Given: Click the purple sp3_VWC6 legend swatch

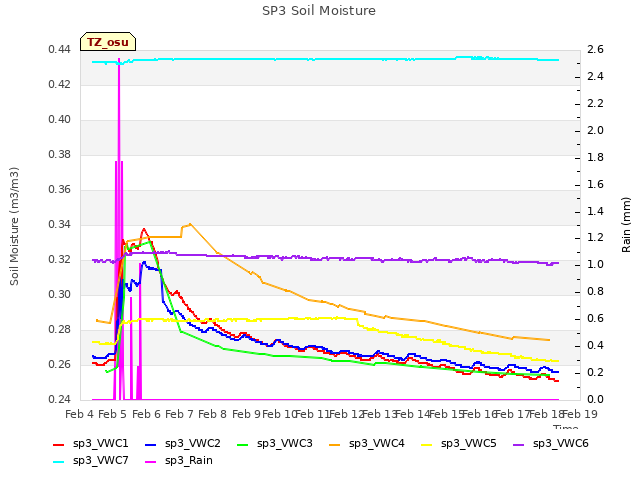Looking at the screenshot, I should (x=519, y=444).
